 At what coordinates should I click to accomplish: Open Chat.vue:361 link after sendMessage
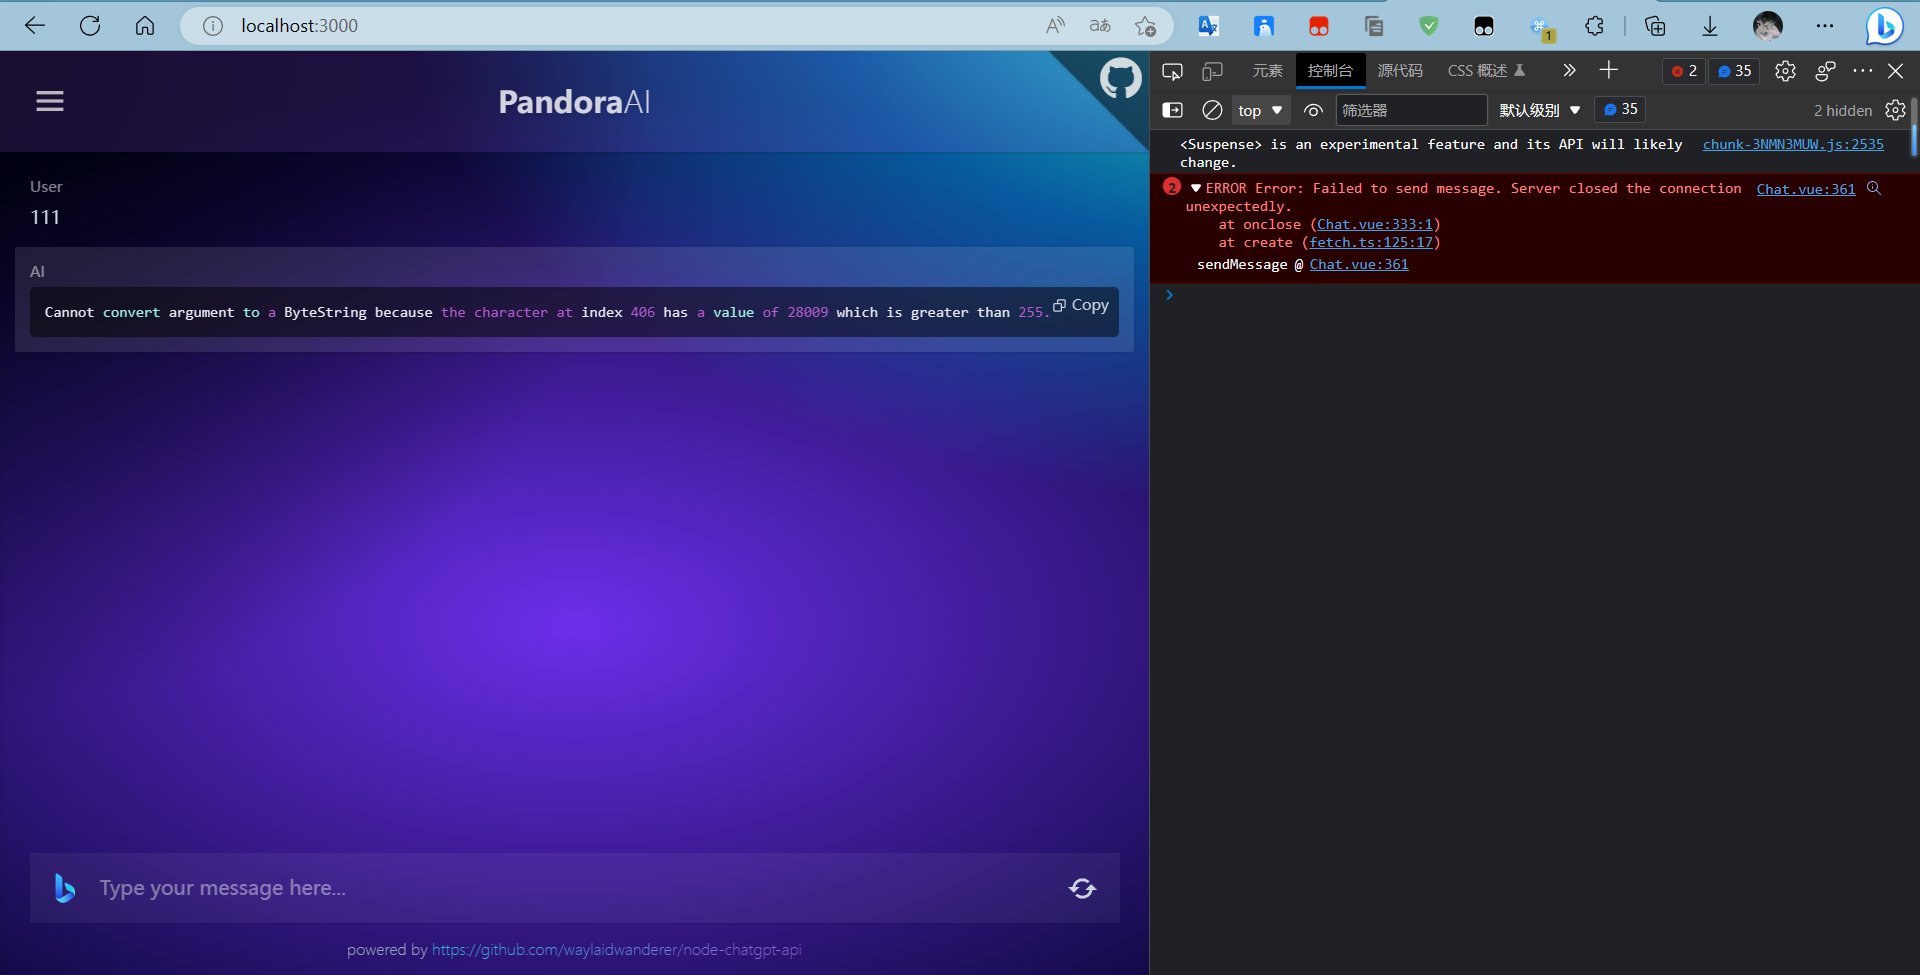(x=1359, y=265)
